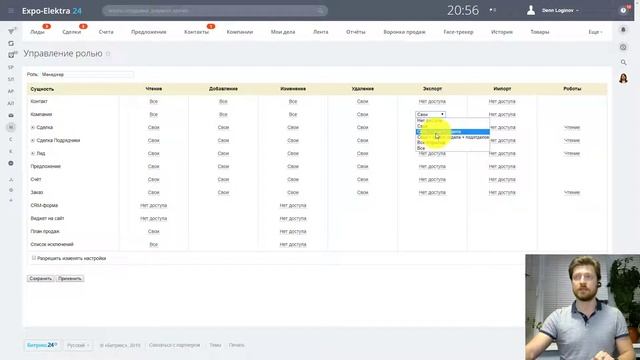Allow changing settings checkbox Разрешить изменять настройки
This screenshot has width=640, height=360.
click(x=34, y=258)
